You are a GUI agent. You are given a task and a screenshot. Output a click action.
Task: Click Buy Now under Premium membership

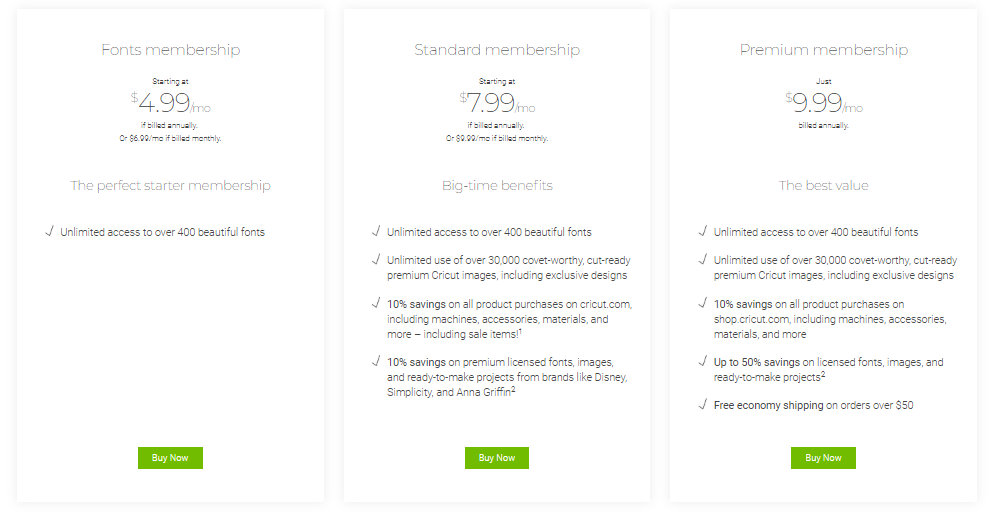click(823, 457)
